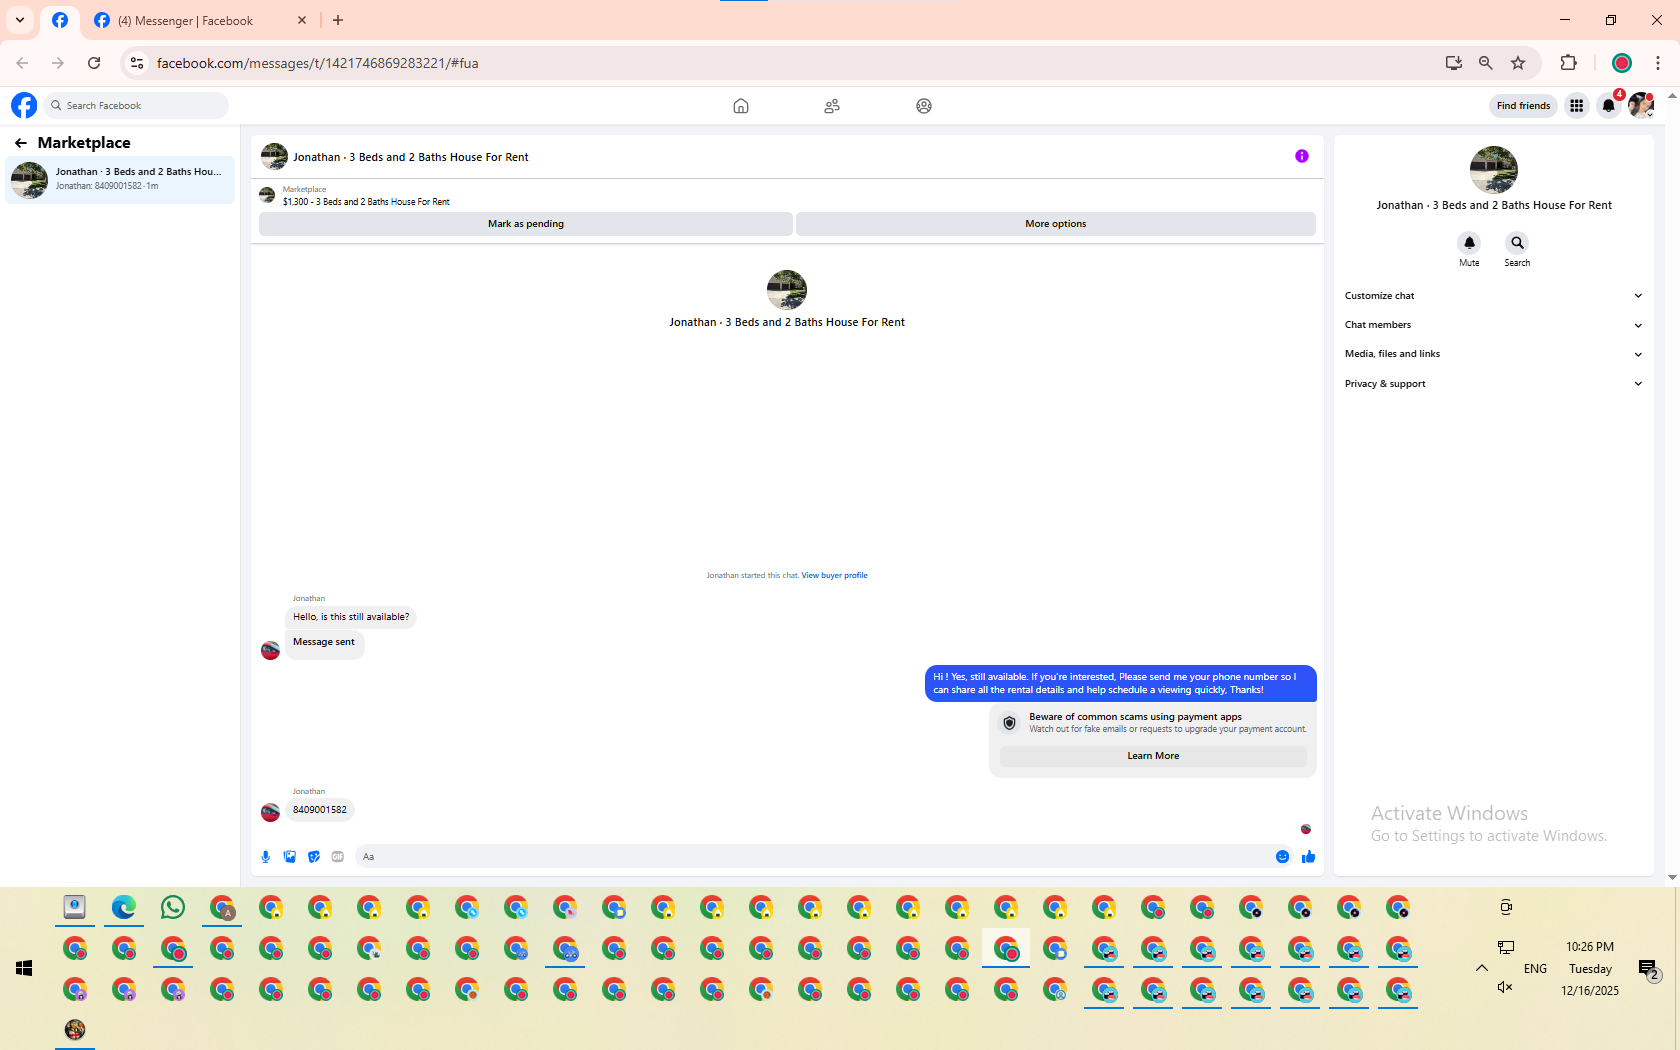Bookmark this tab star icon
1680x1050 pixels.
coord(1518,63)
